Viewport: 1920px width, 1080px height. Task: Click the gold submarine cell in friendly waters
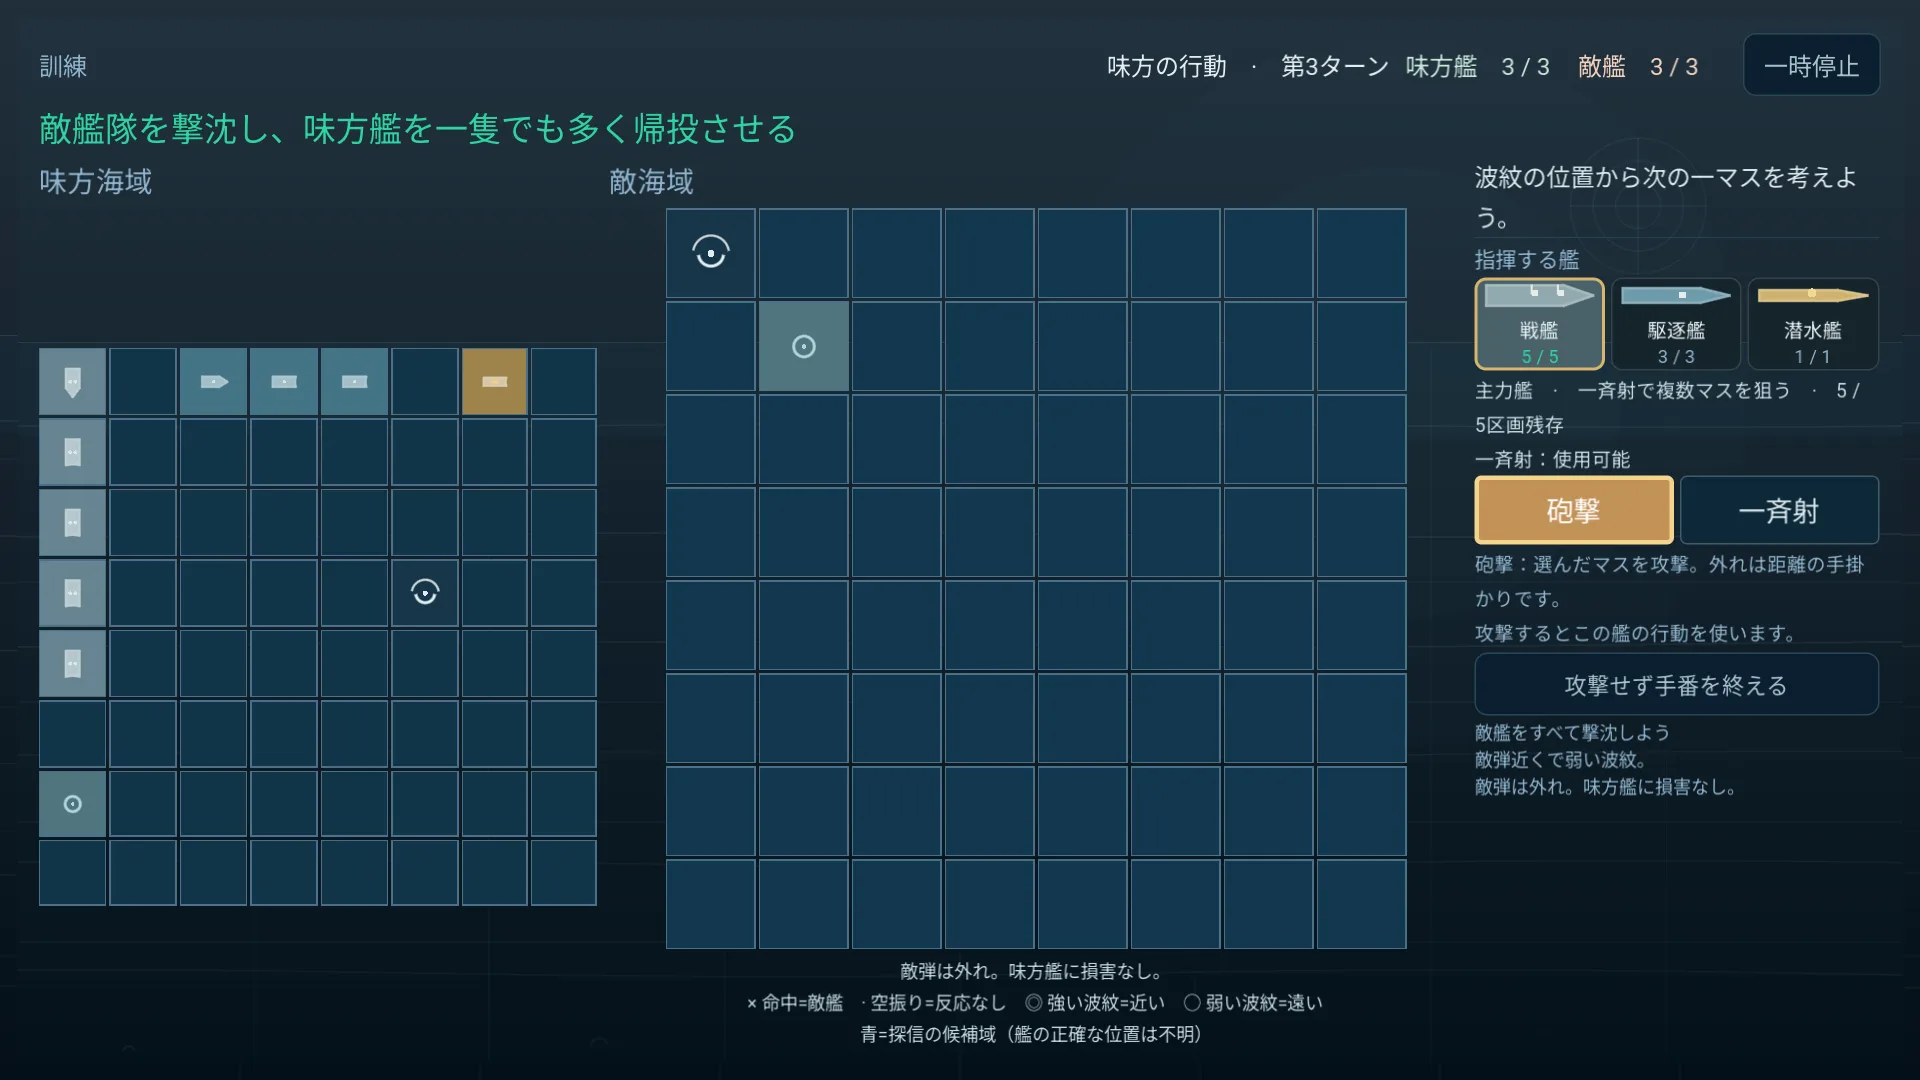(x=495, y=382)
